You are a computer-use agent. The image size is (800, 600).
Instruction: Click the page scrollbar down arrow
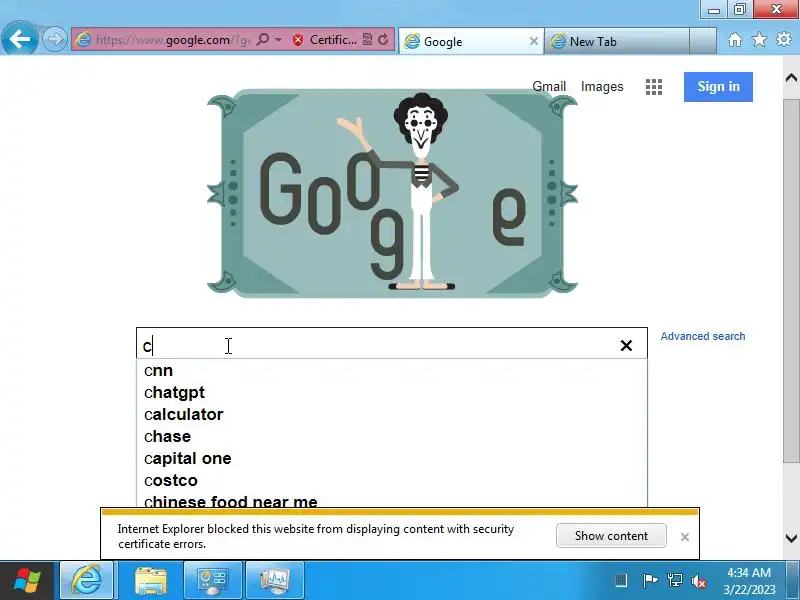click(791, 538)
